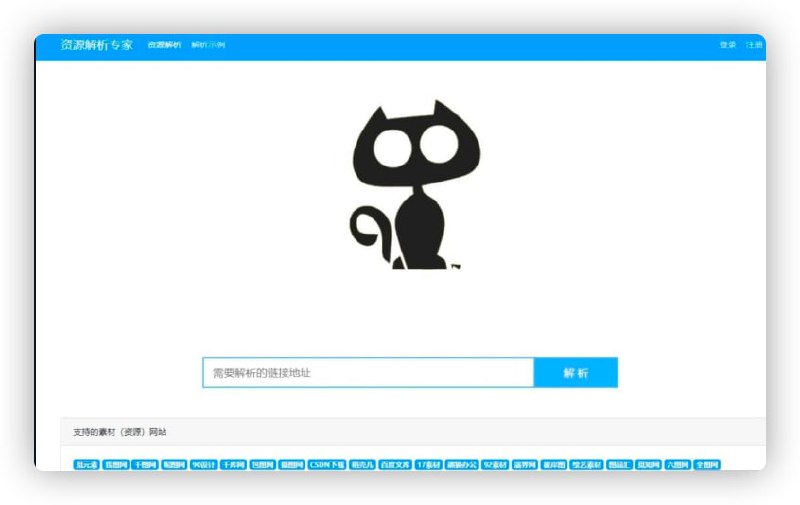Open the 资源解析 nav item
The height and width of the screenshot is (505, 800).
point(164,45)
